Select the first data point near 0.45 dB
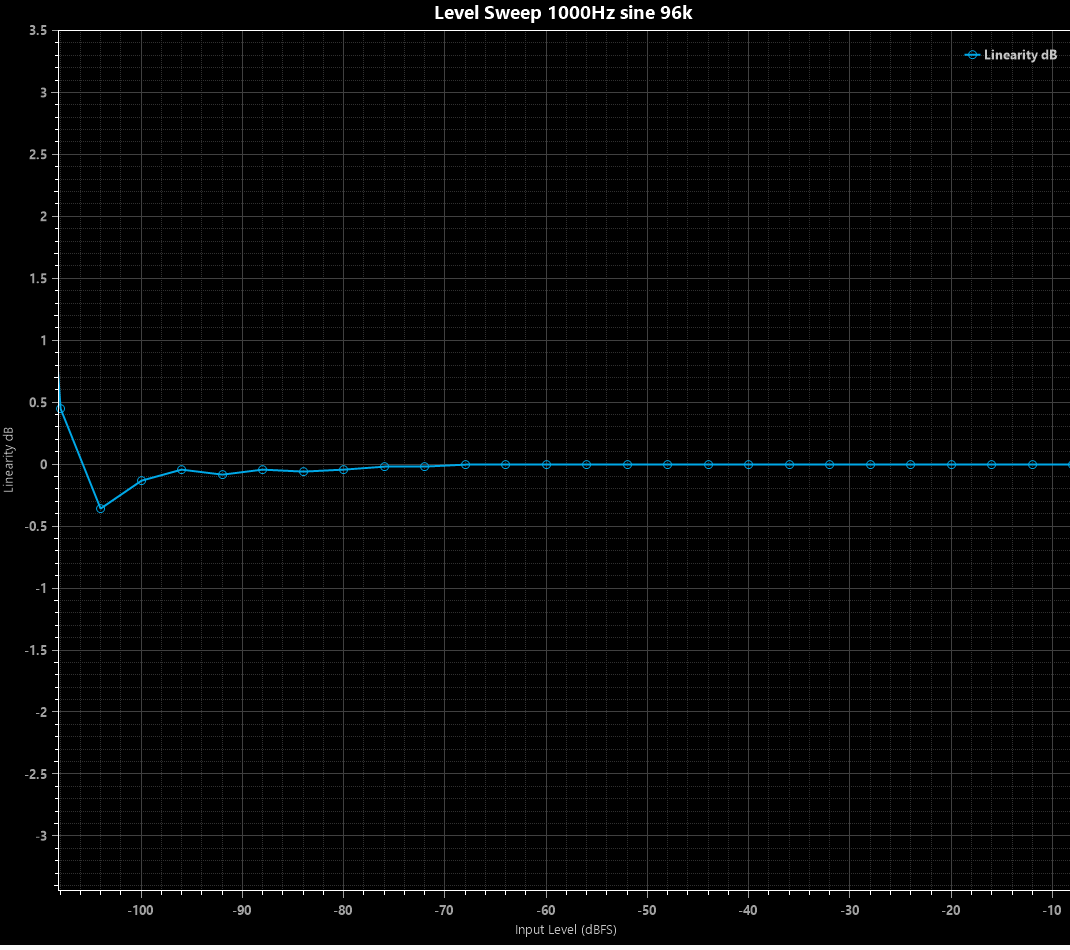Viewport: 1070px width, 950px height. point(61,409)
